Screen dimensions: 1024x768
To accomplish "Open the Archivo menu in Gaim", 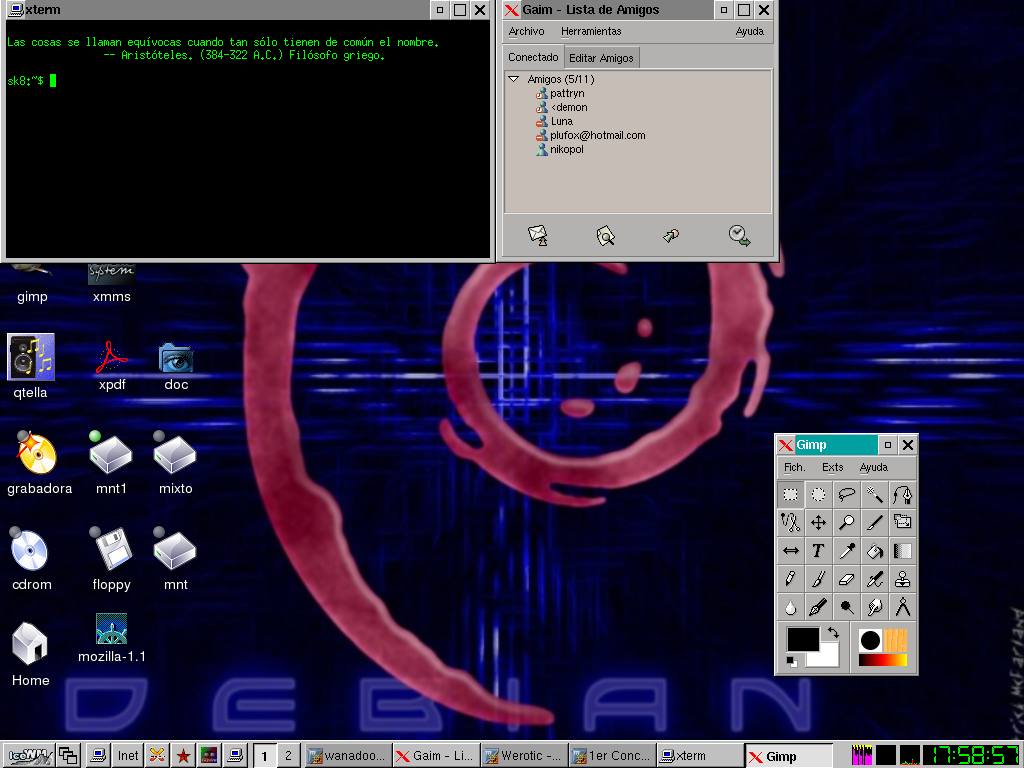I will [526, 31].
